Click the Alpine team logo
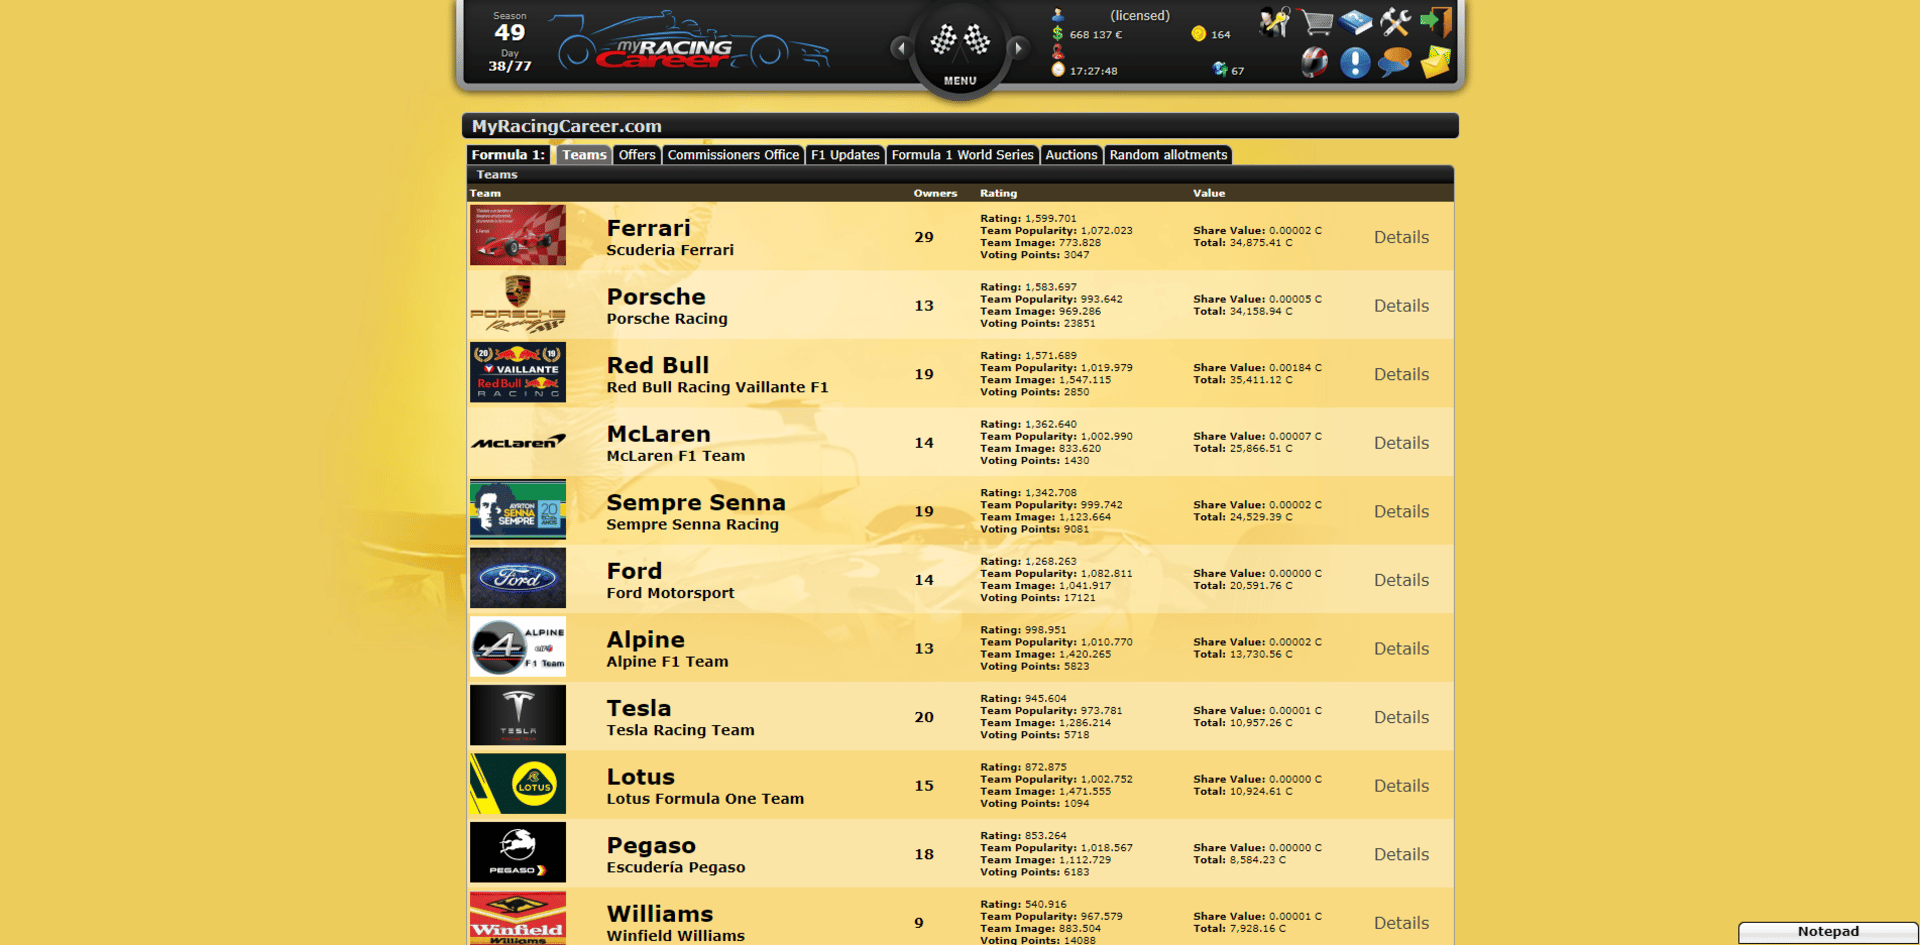 tap(518, 646)
